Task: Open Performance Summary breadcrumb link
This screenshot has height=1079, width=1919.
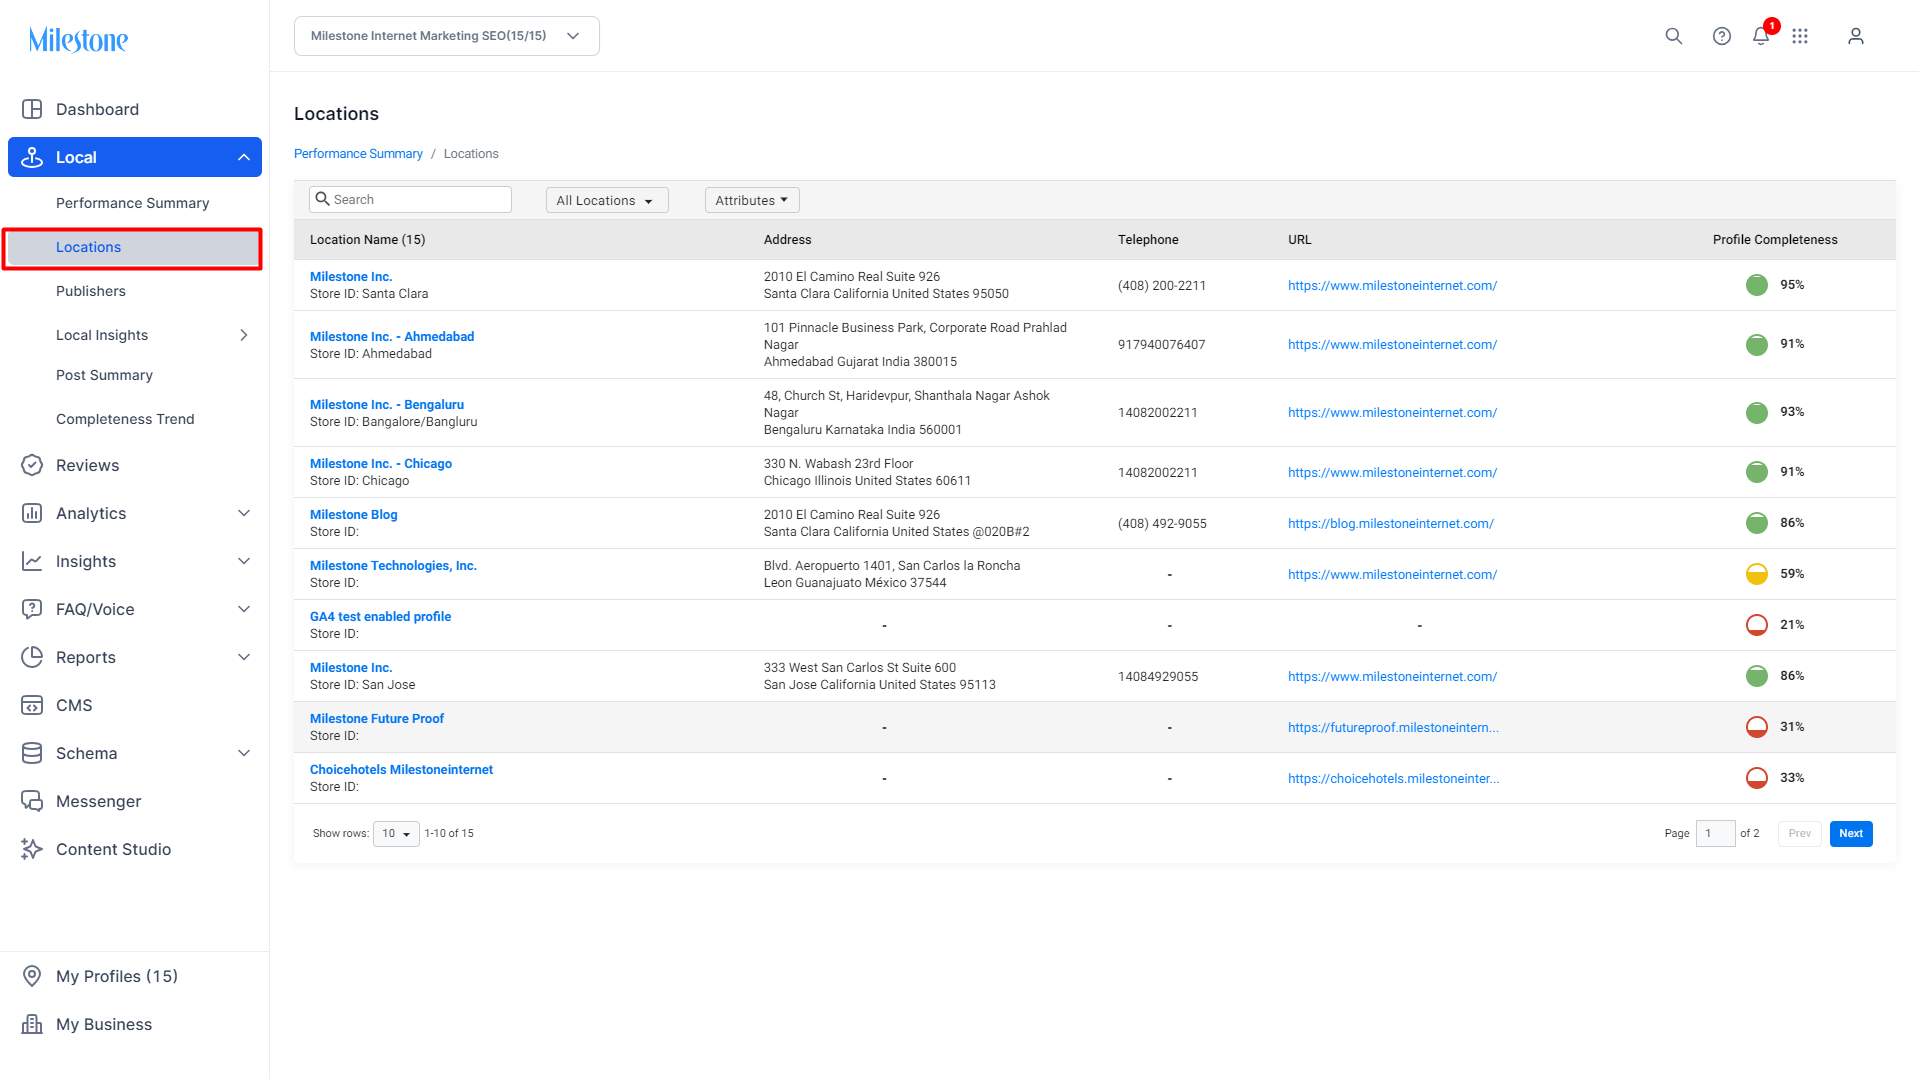Action: (358, 154)
